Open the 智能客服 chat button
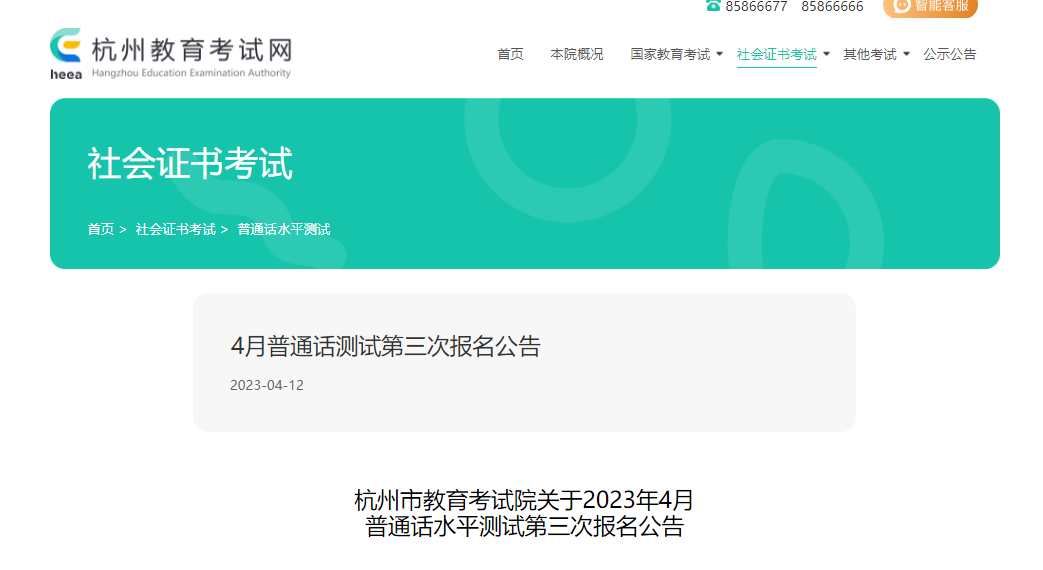Screen dimensions: 1043x570 (930, 7)
